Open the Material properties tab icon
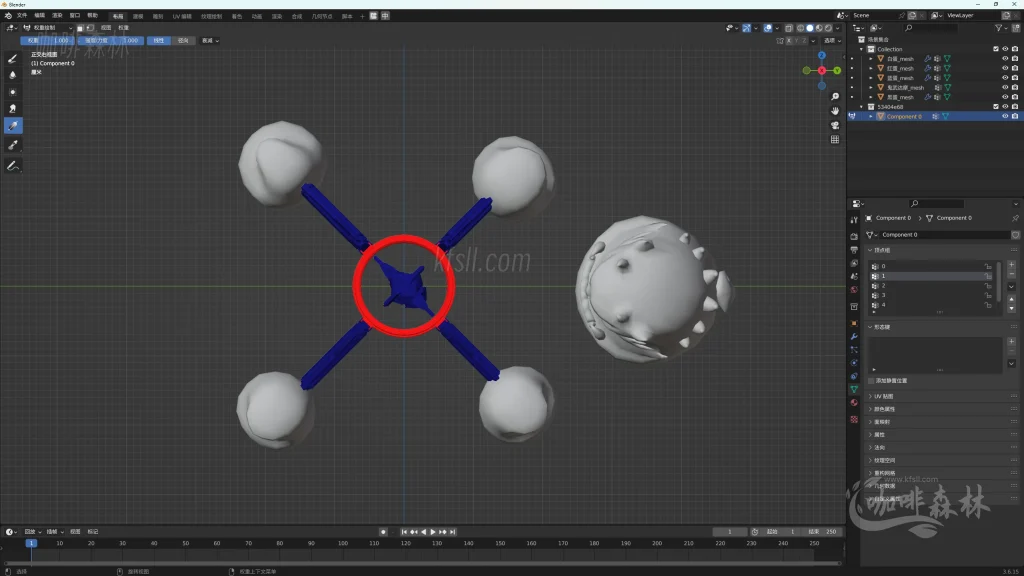 click(x=854, y=403)
